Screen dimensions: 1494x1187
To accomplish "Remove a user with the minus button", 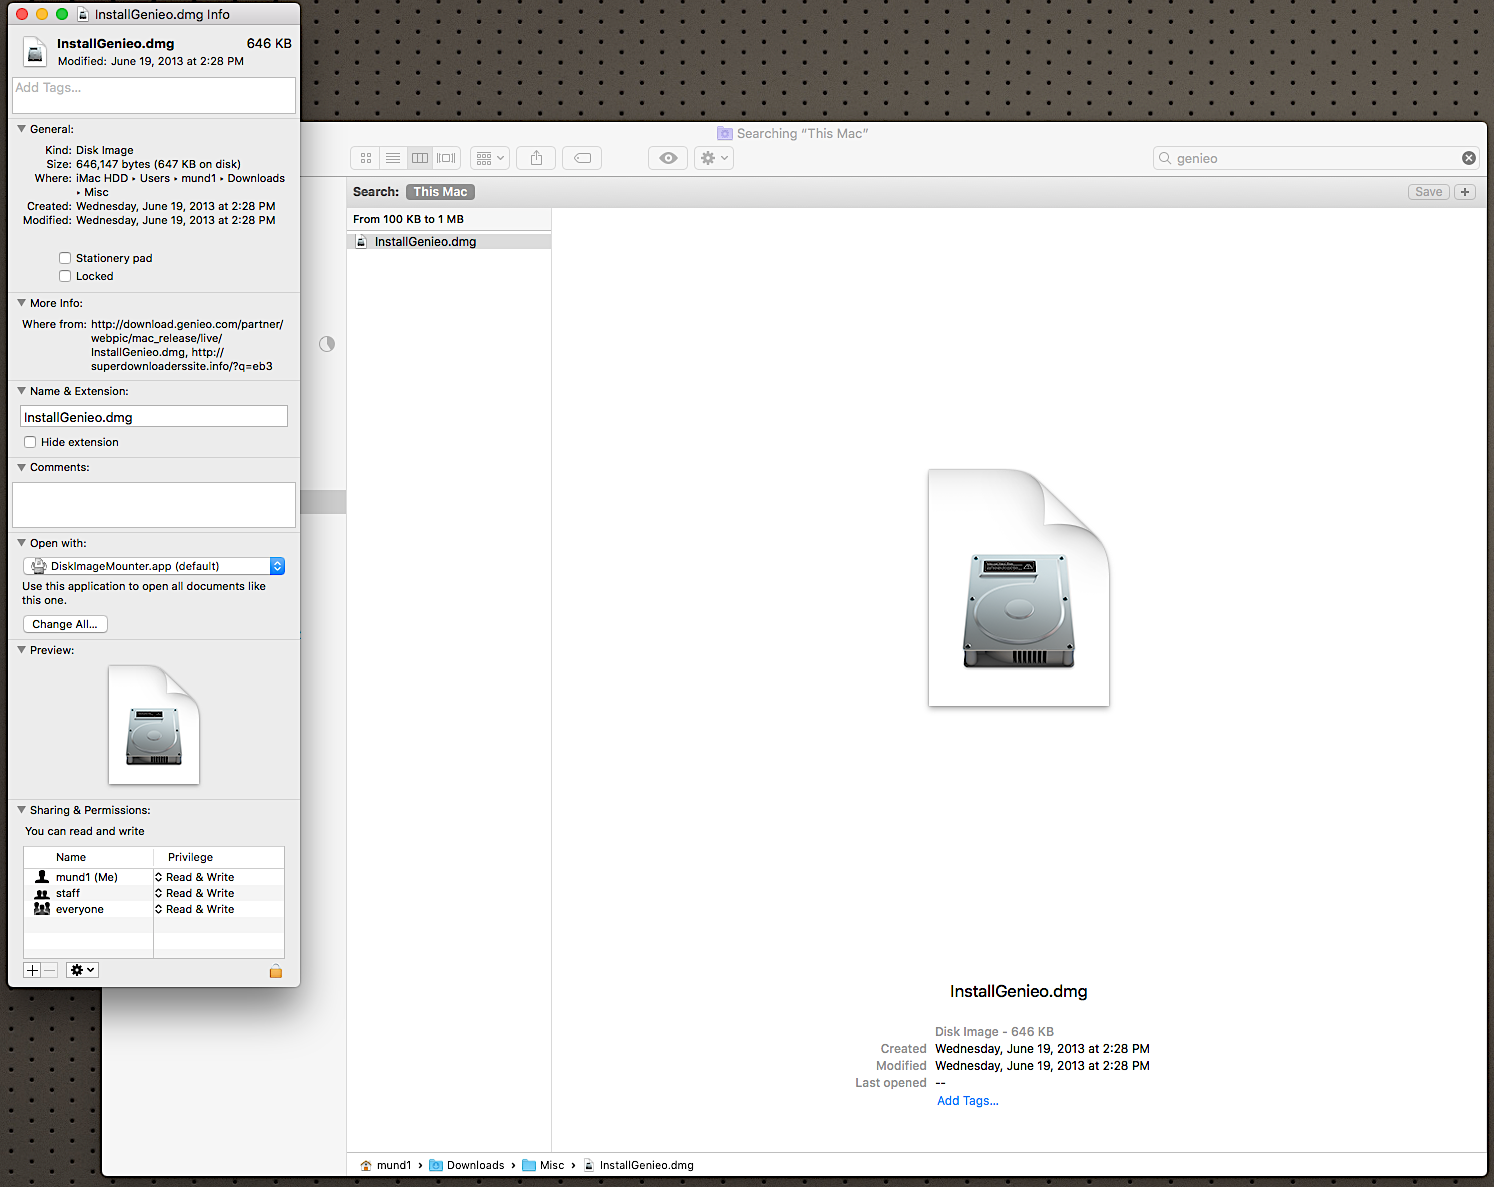I will (x=50, y=970).
